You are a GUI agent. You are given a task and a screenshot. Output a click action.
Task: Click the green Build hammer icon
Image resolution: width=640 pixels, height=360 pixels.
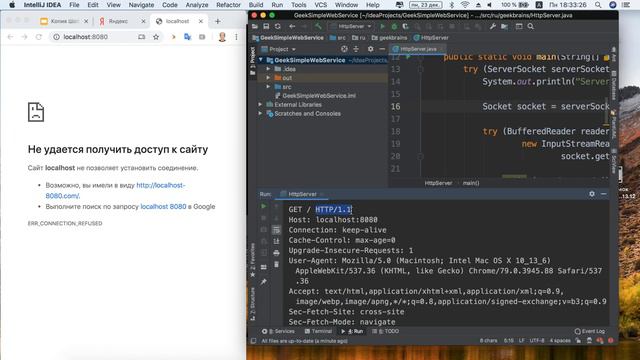tap(318, 27)
